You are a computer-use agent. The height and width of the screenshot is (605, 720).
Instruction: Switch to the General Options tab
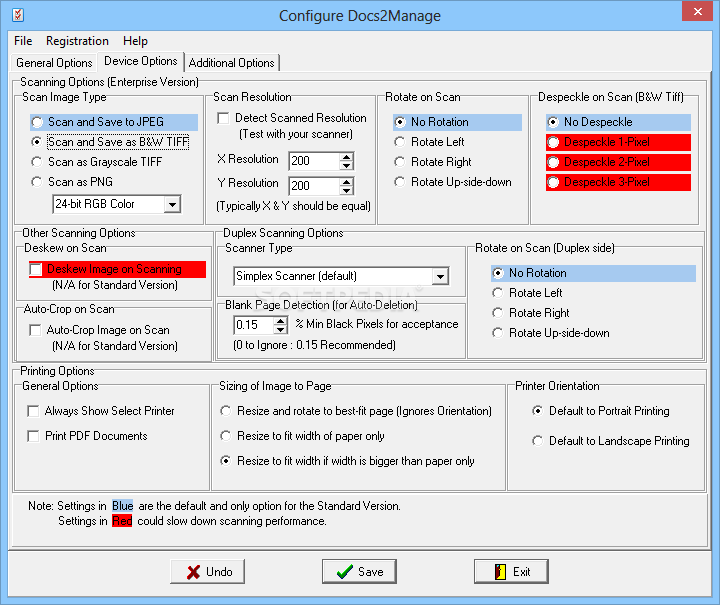coord(54,63)
